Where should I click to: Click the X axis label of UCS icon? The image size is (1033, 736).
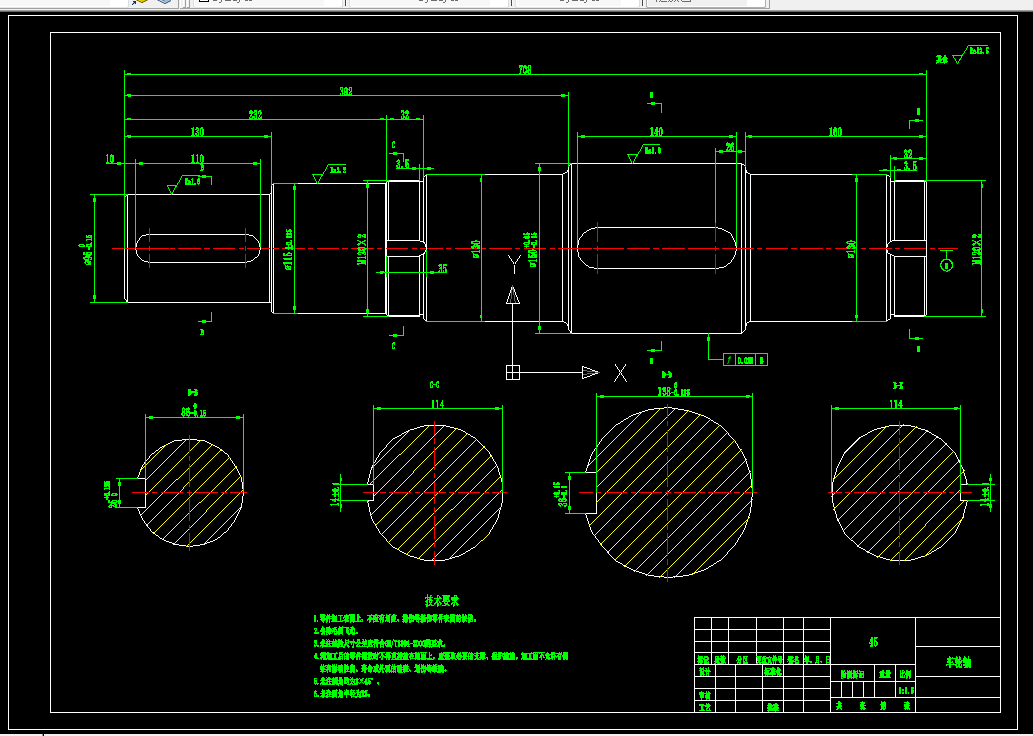tap(621, 373)
